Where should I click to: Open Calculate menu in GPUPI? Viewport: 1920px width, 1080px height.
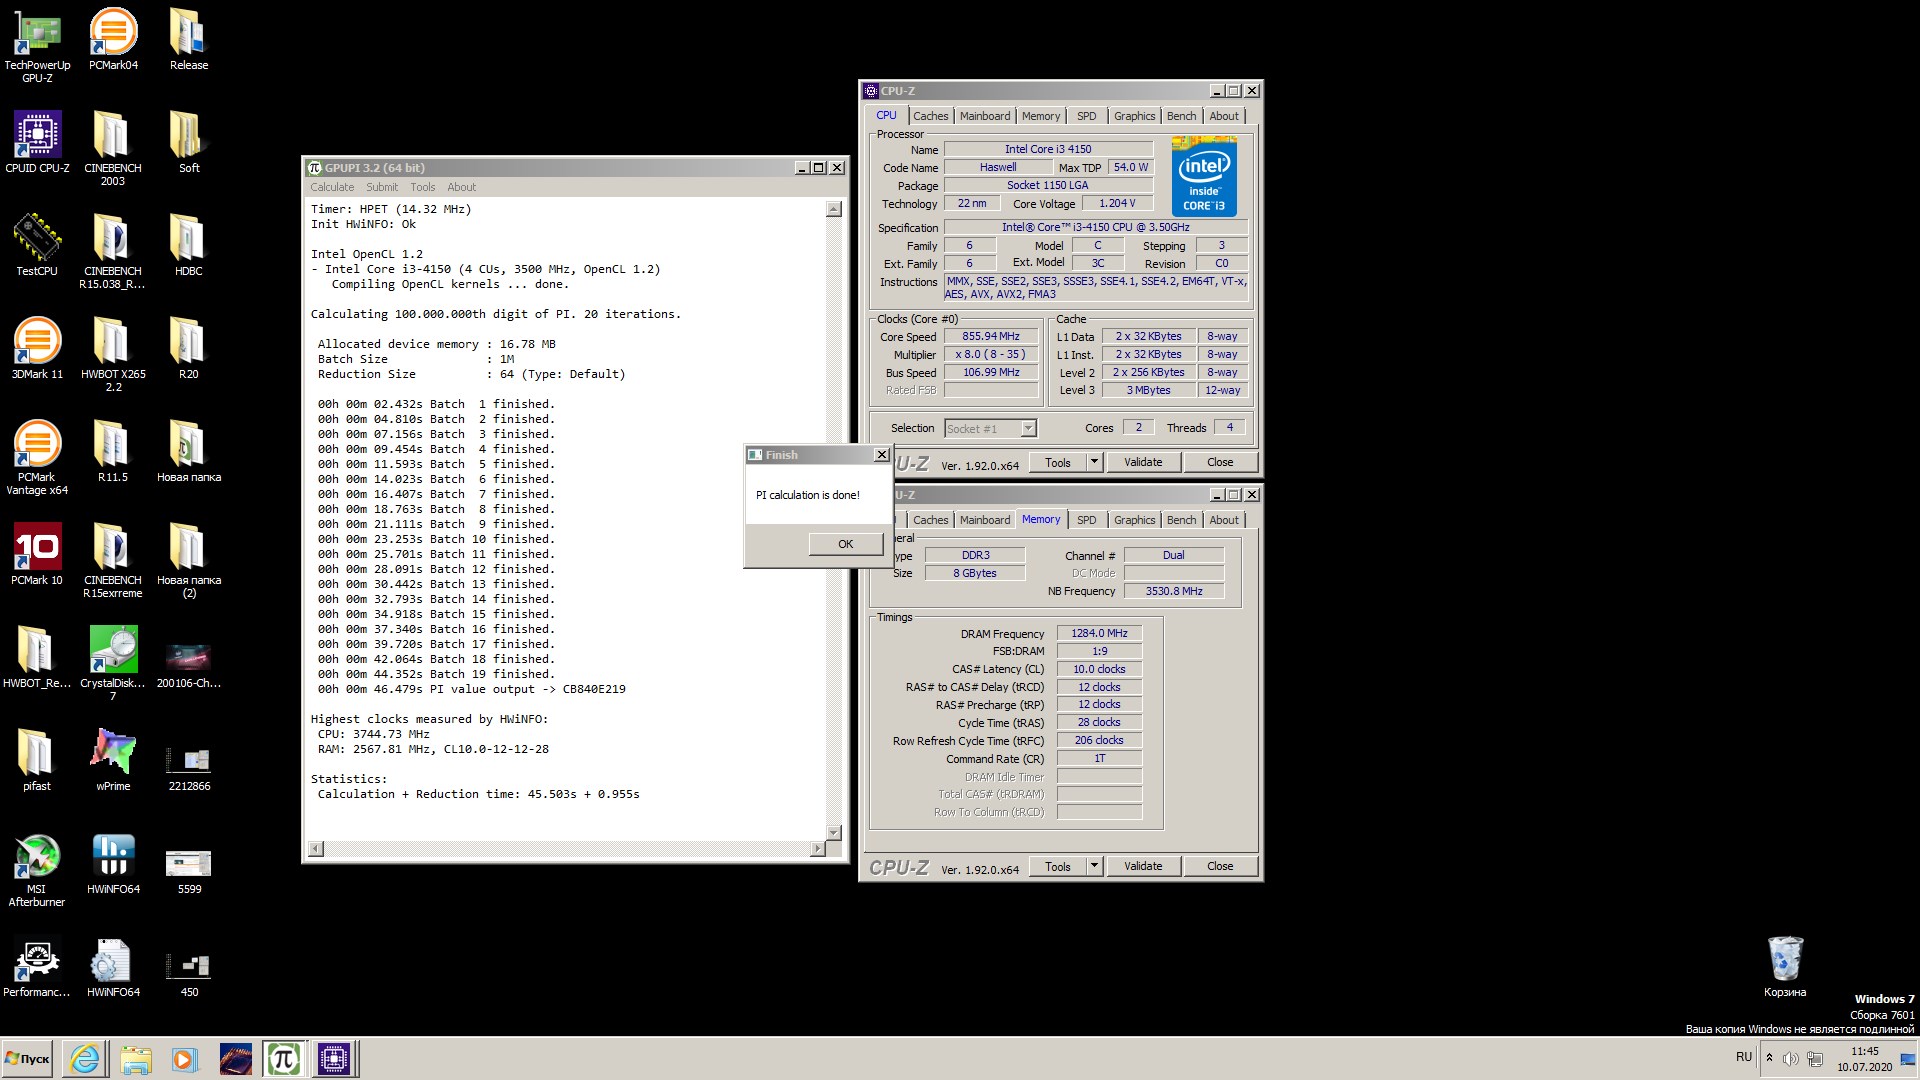pos(332,187)
